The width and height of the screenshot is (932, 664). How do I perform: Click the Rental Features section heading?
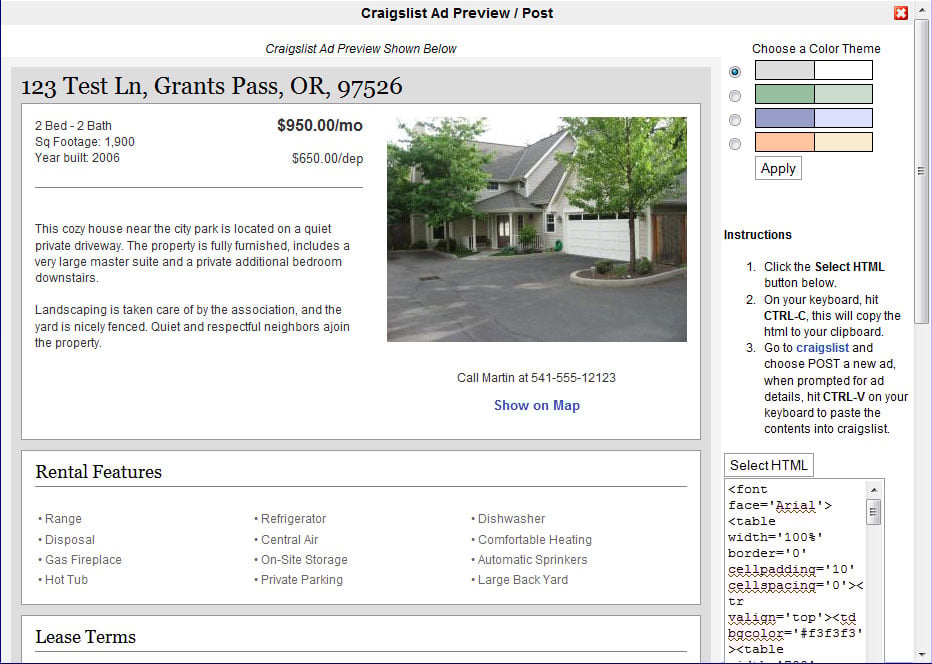(98, 472)
